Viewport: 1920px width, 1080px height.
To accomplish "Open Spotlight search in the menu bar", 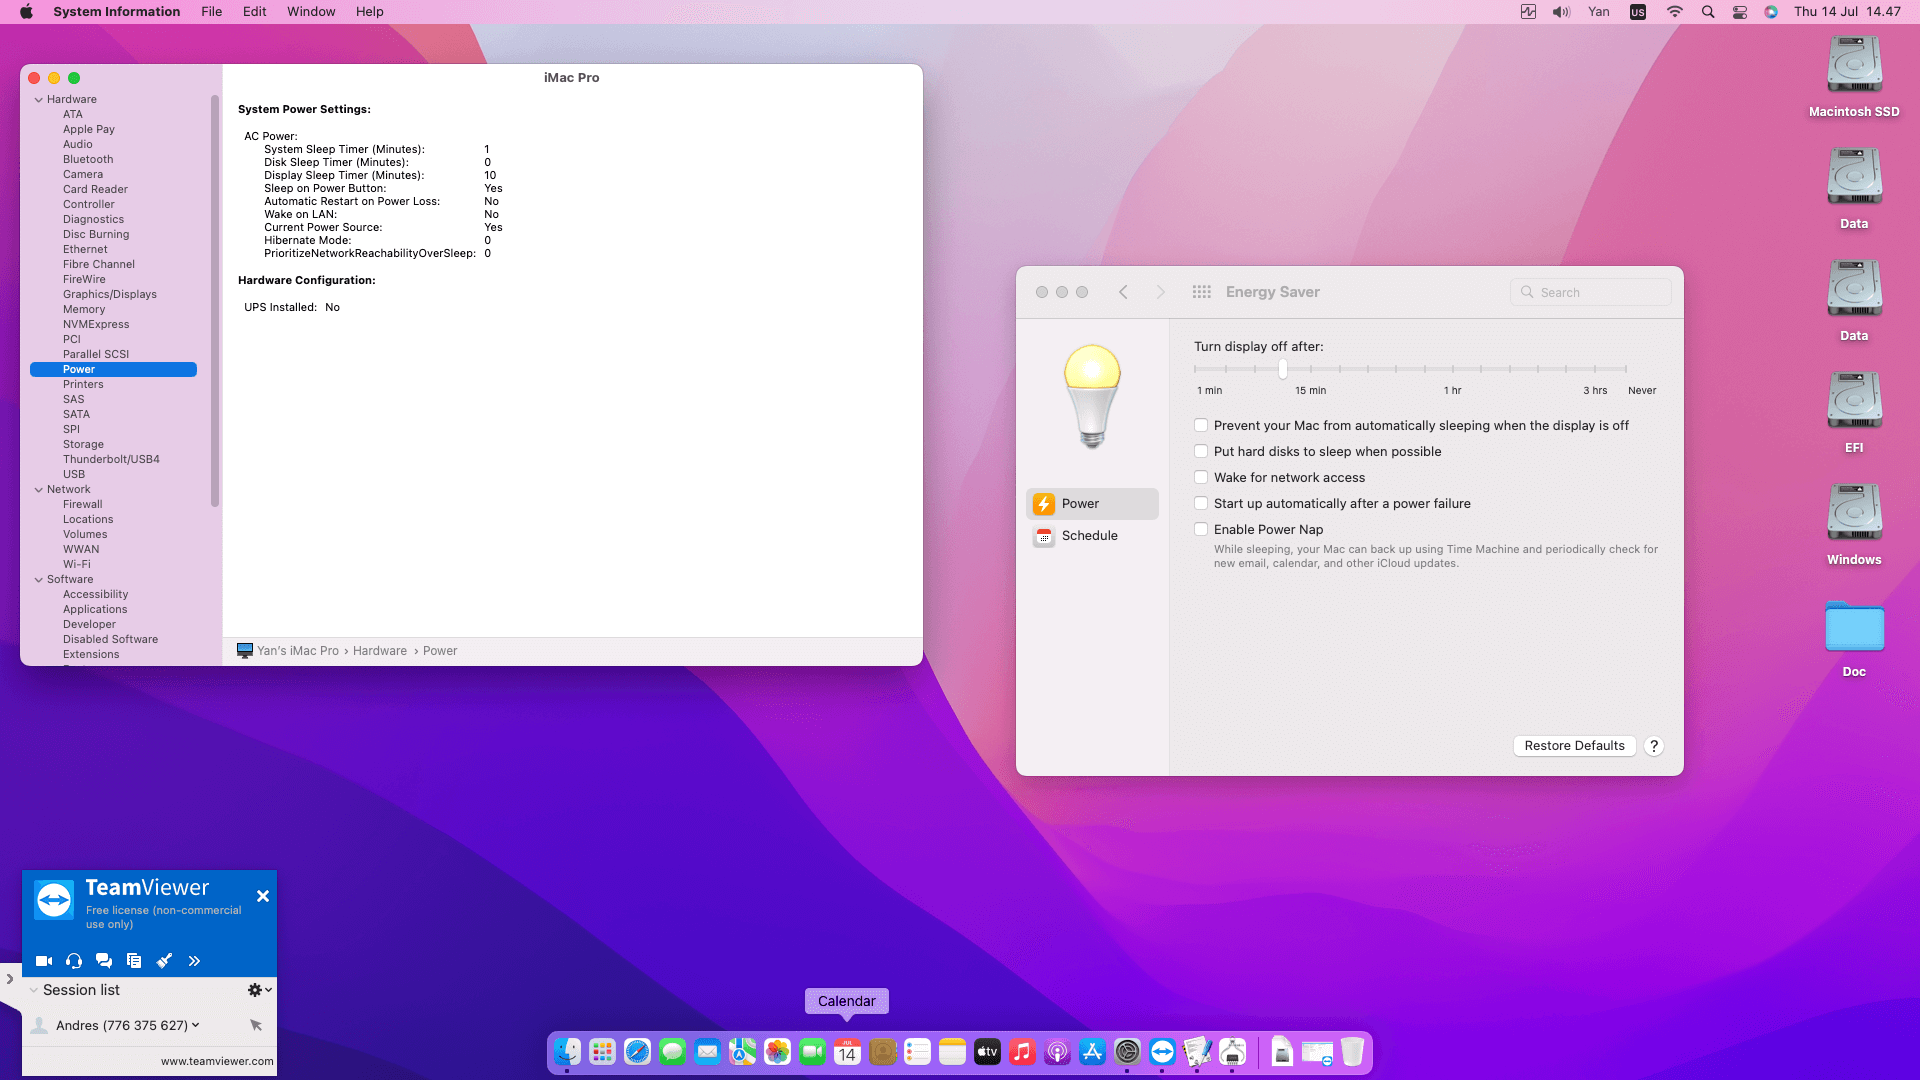I will coord(1708,11).
